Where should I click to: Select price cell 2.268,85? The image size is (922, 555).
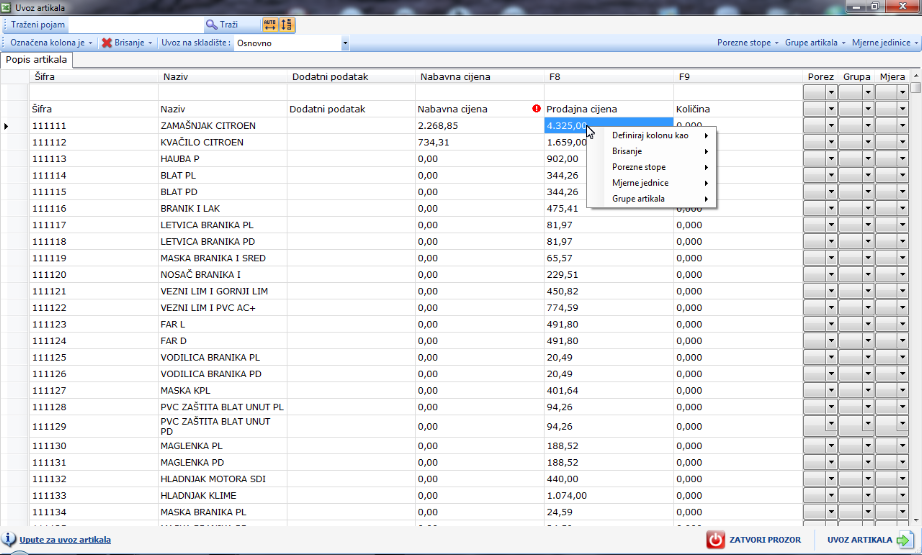point(479,126)
